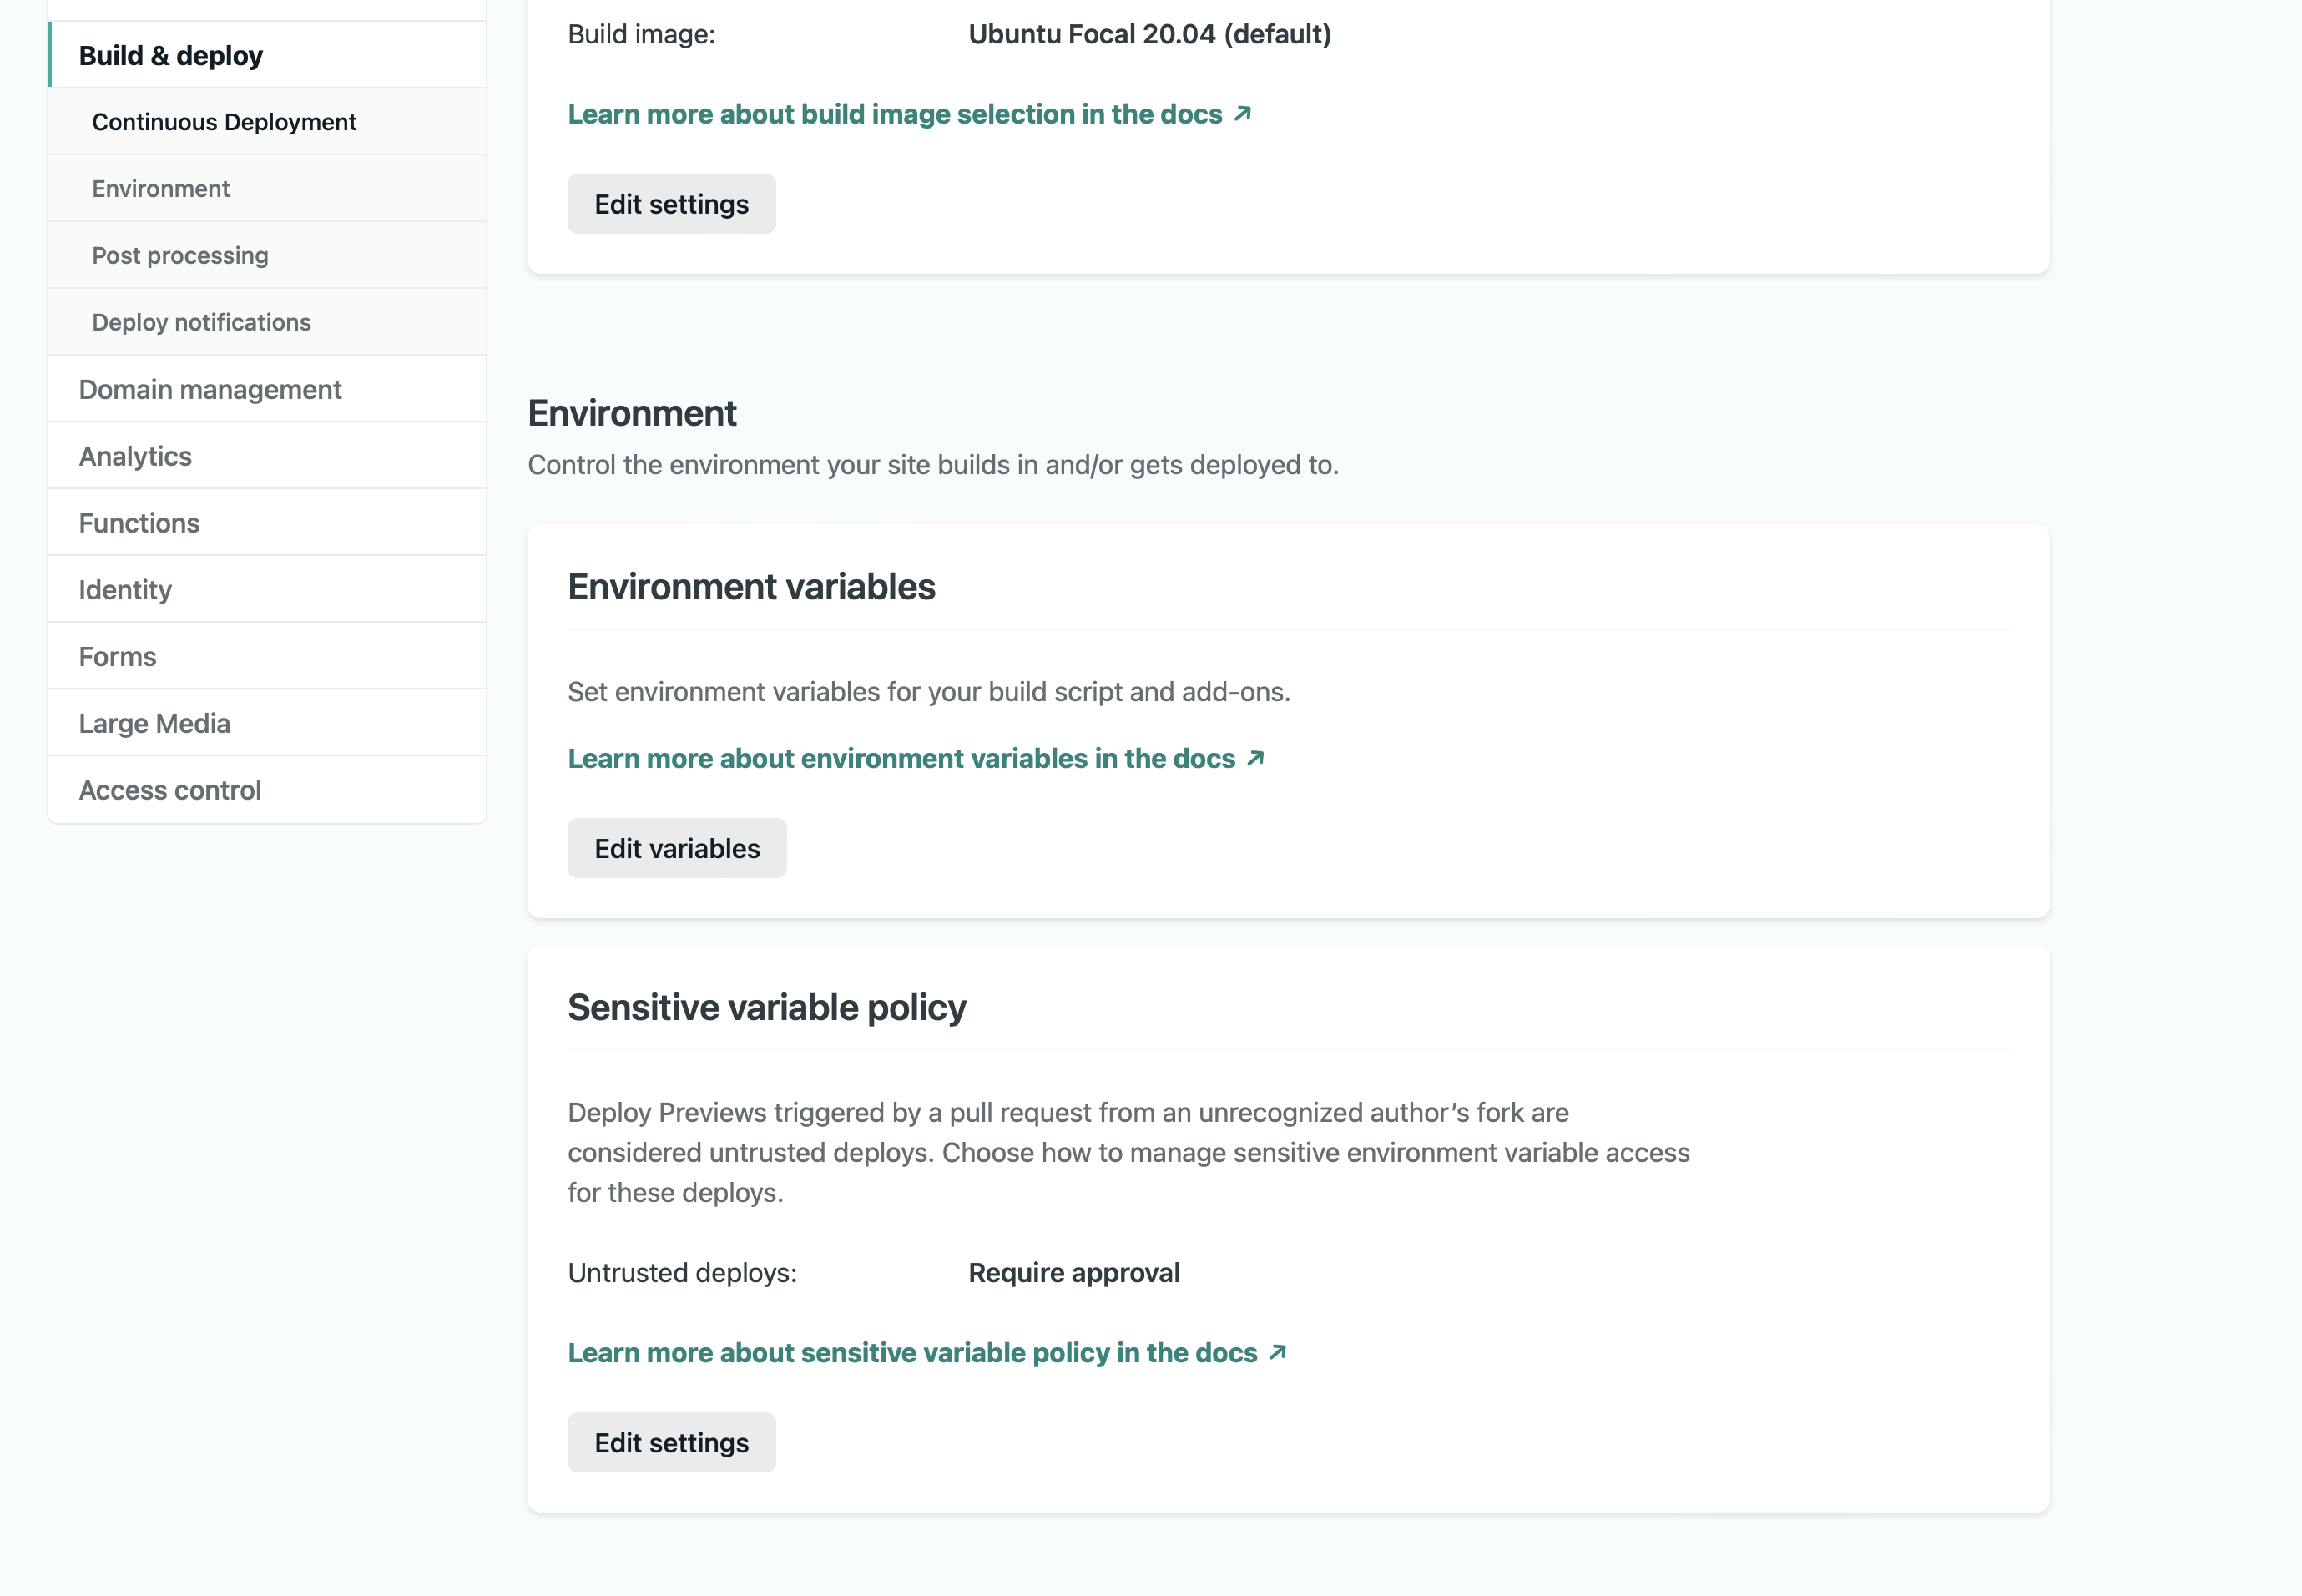Open the Continuous Deployment settings section
Screen dimensions: 2302x1596
[224, 121]
